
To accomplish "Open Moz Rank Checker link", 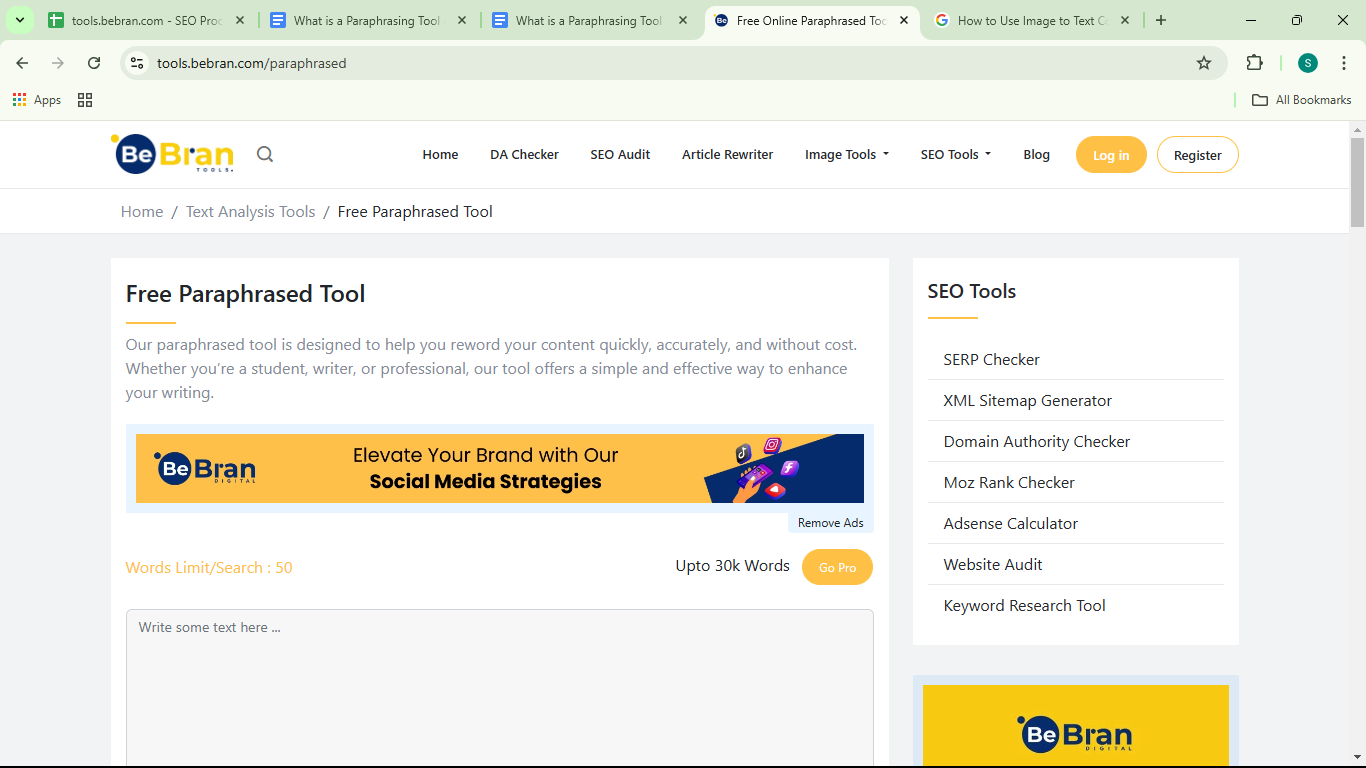I will point(1009,482).
